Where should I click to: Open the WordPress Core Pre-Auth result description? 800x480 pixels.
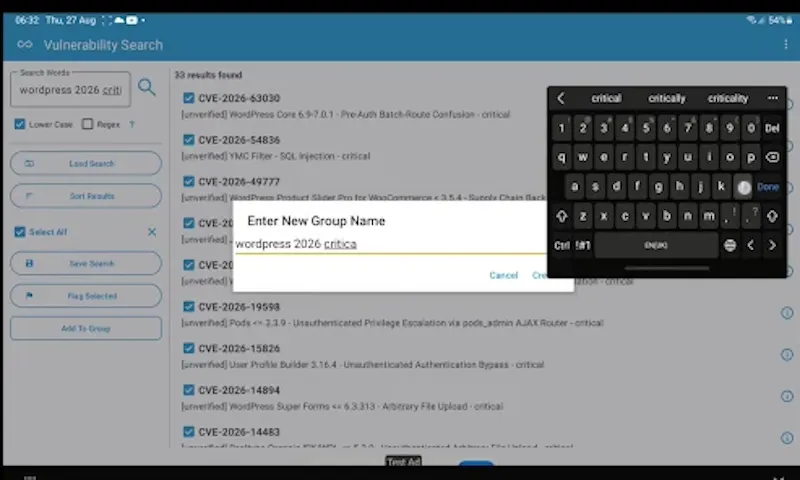pos(345,114)
